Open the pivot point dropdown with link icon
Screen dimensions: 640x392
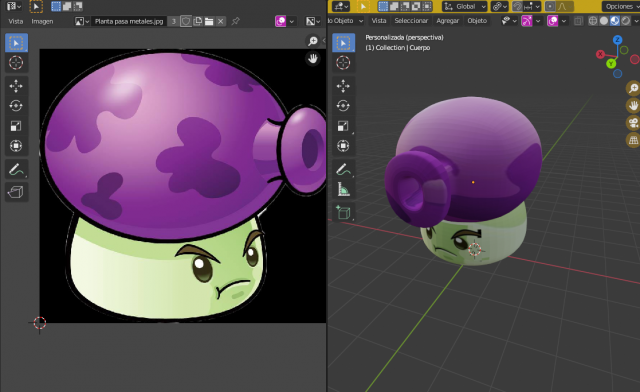[x=500, y=6]
